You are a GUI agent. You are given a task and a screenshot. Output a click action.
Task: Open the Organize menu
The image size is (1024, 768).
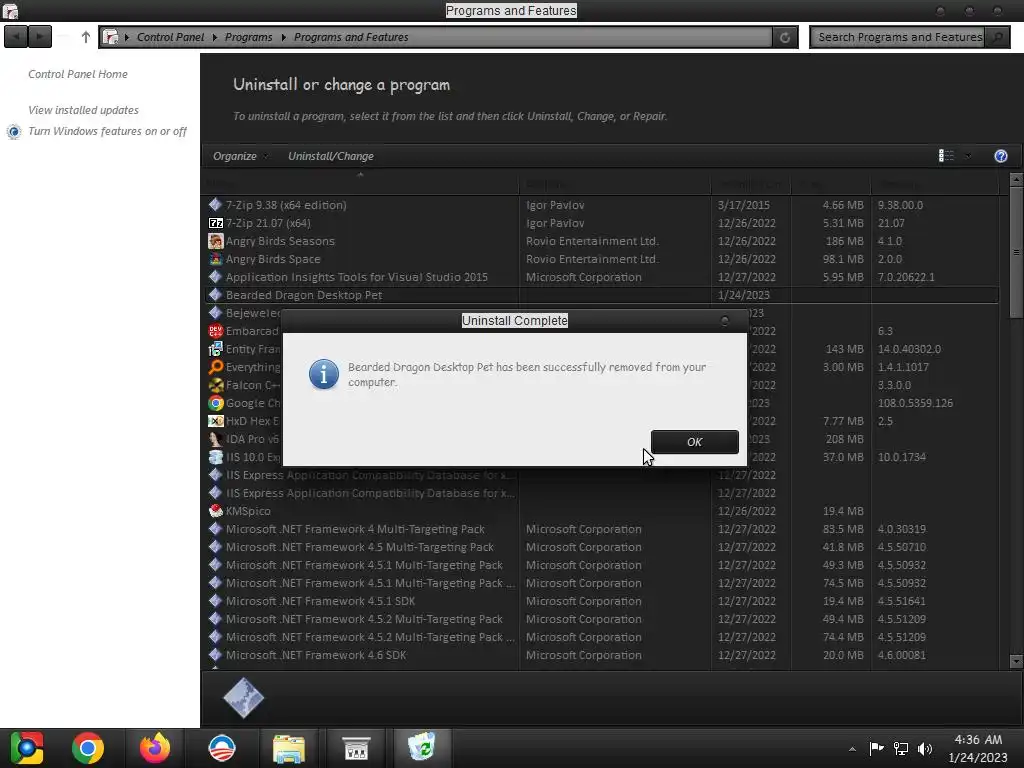coord(234,156)
